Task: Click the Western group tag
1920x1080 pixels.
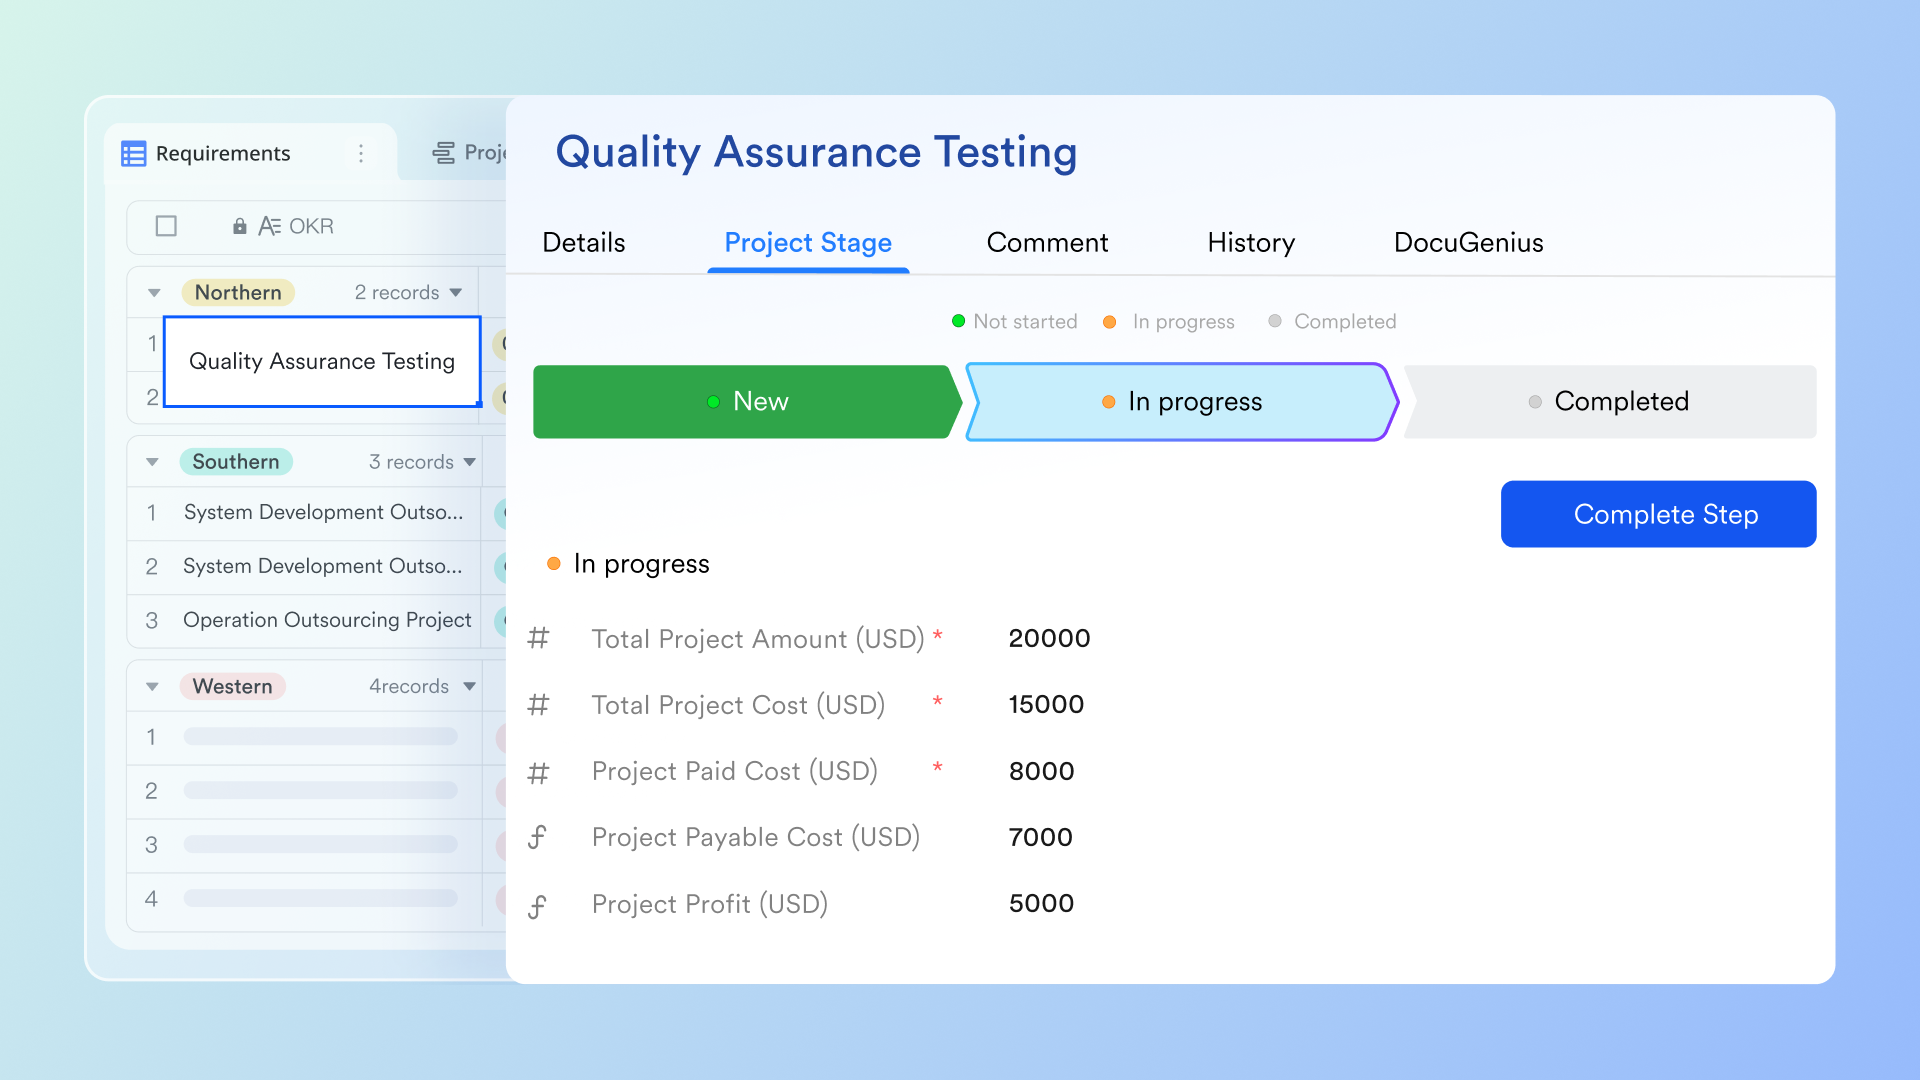Action: point(233,687)
